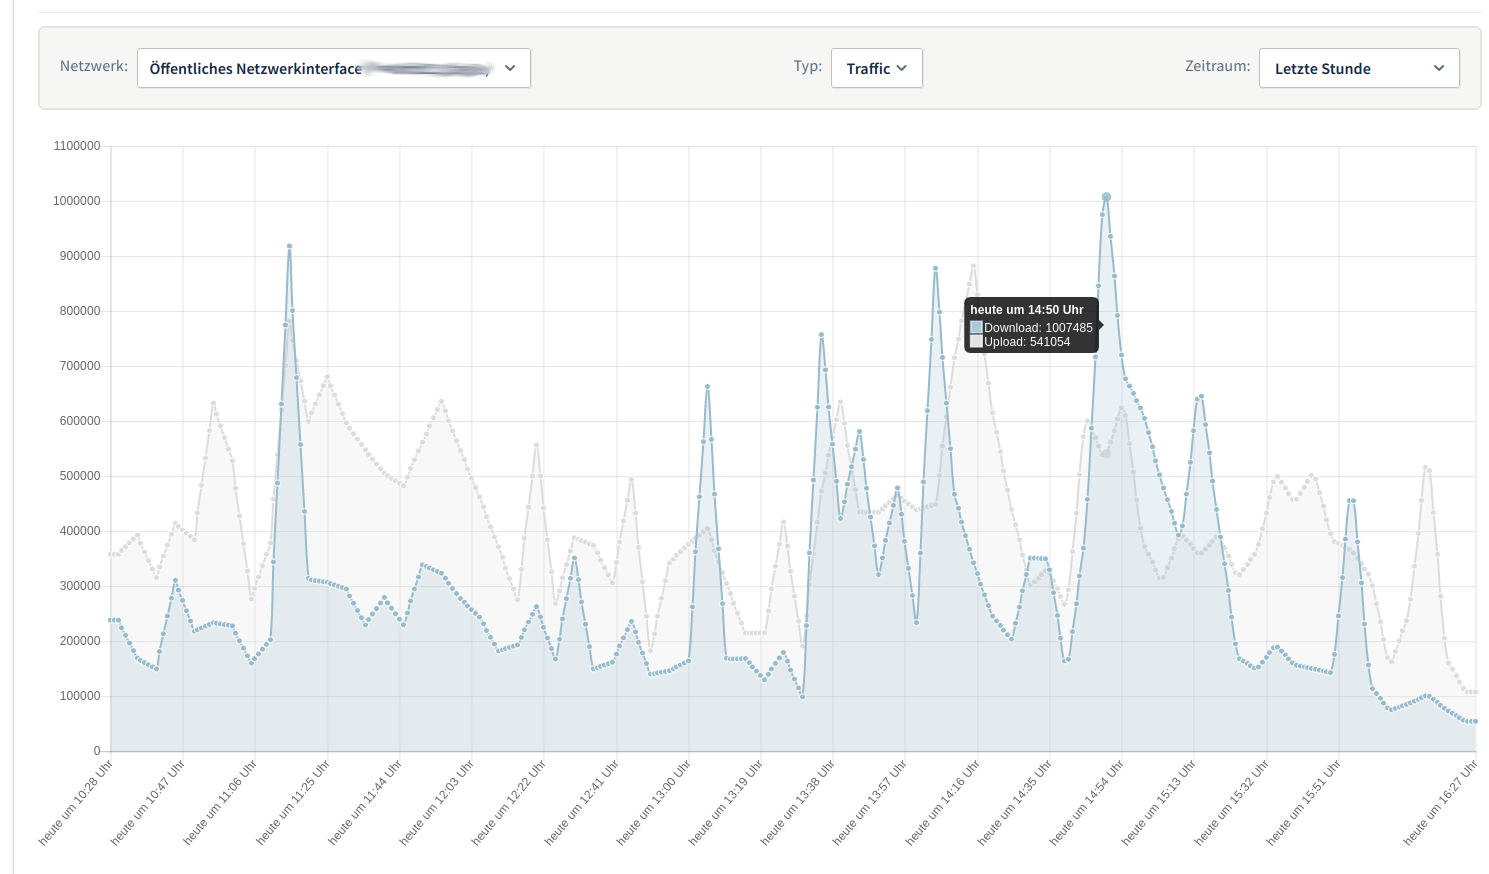
Task: Click the blue download peak near 920000
Action: point(289,246)
